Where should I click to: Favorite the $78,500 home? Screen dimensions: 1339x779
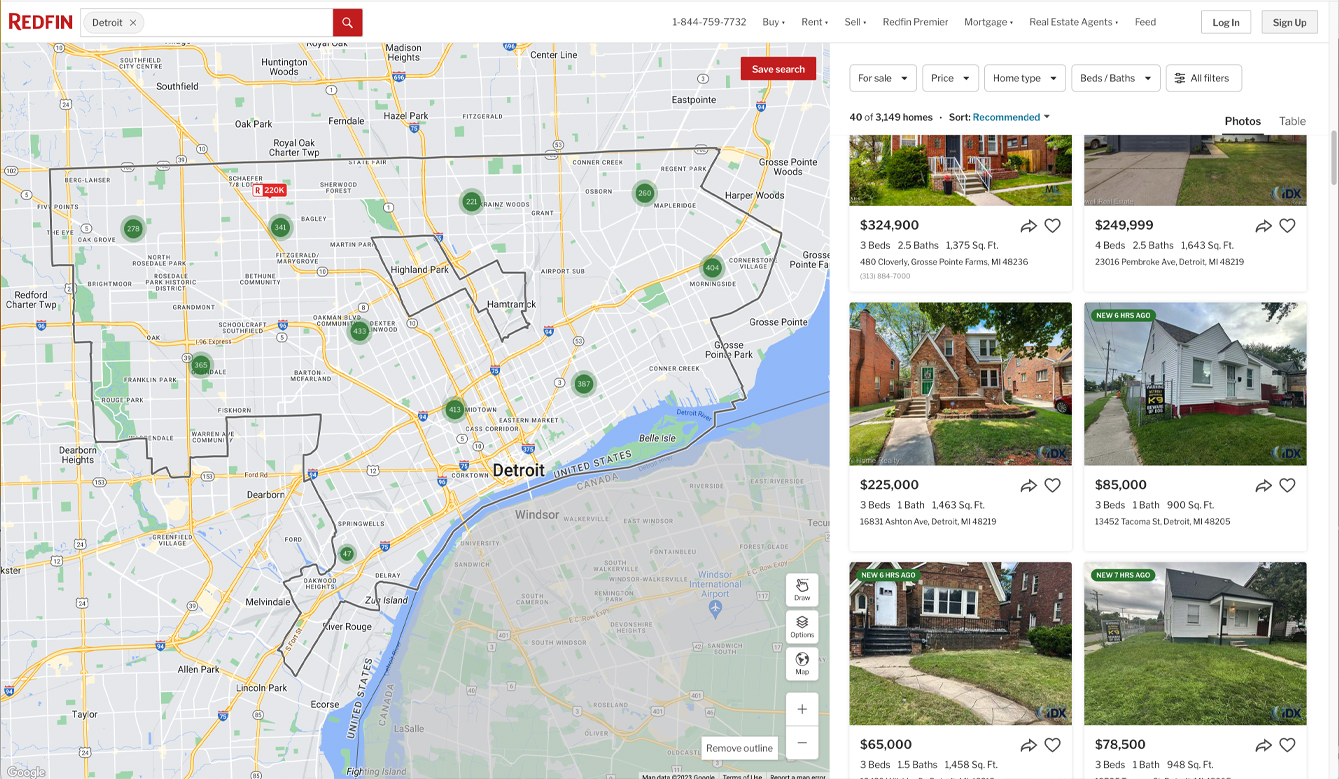click(x=1287, y=745)
